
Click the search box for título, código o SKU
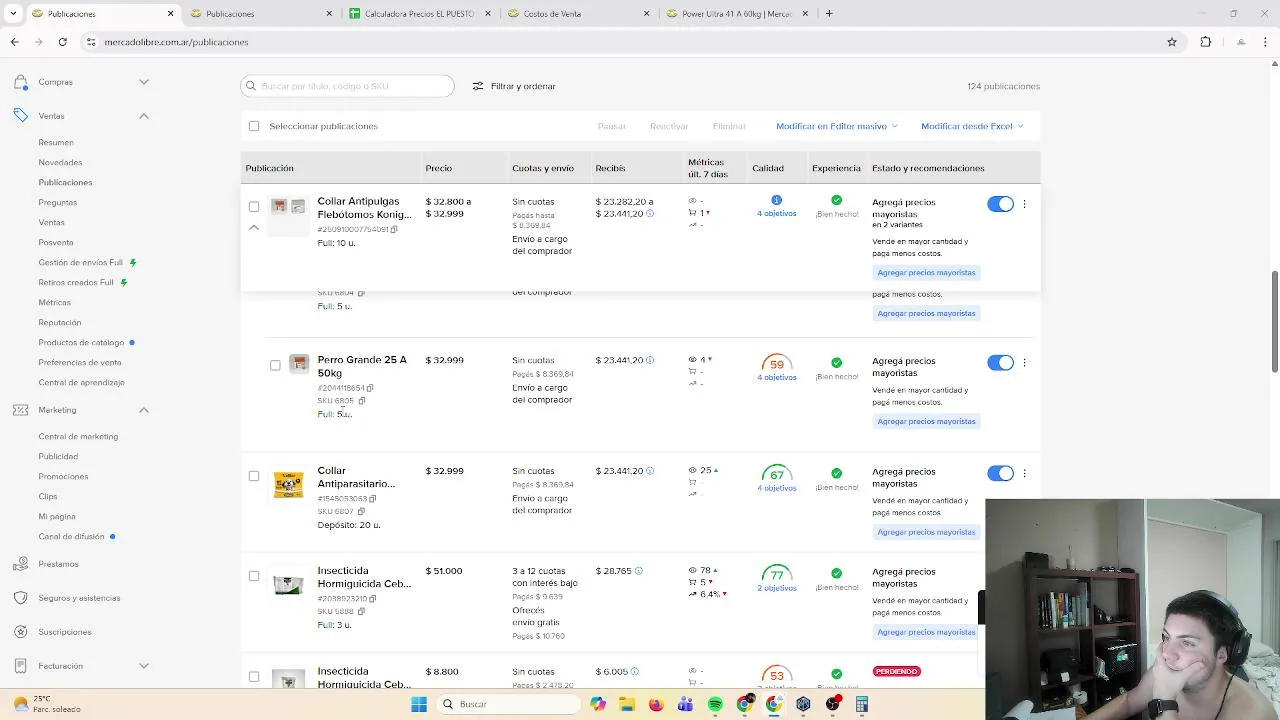point(347,86)
